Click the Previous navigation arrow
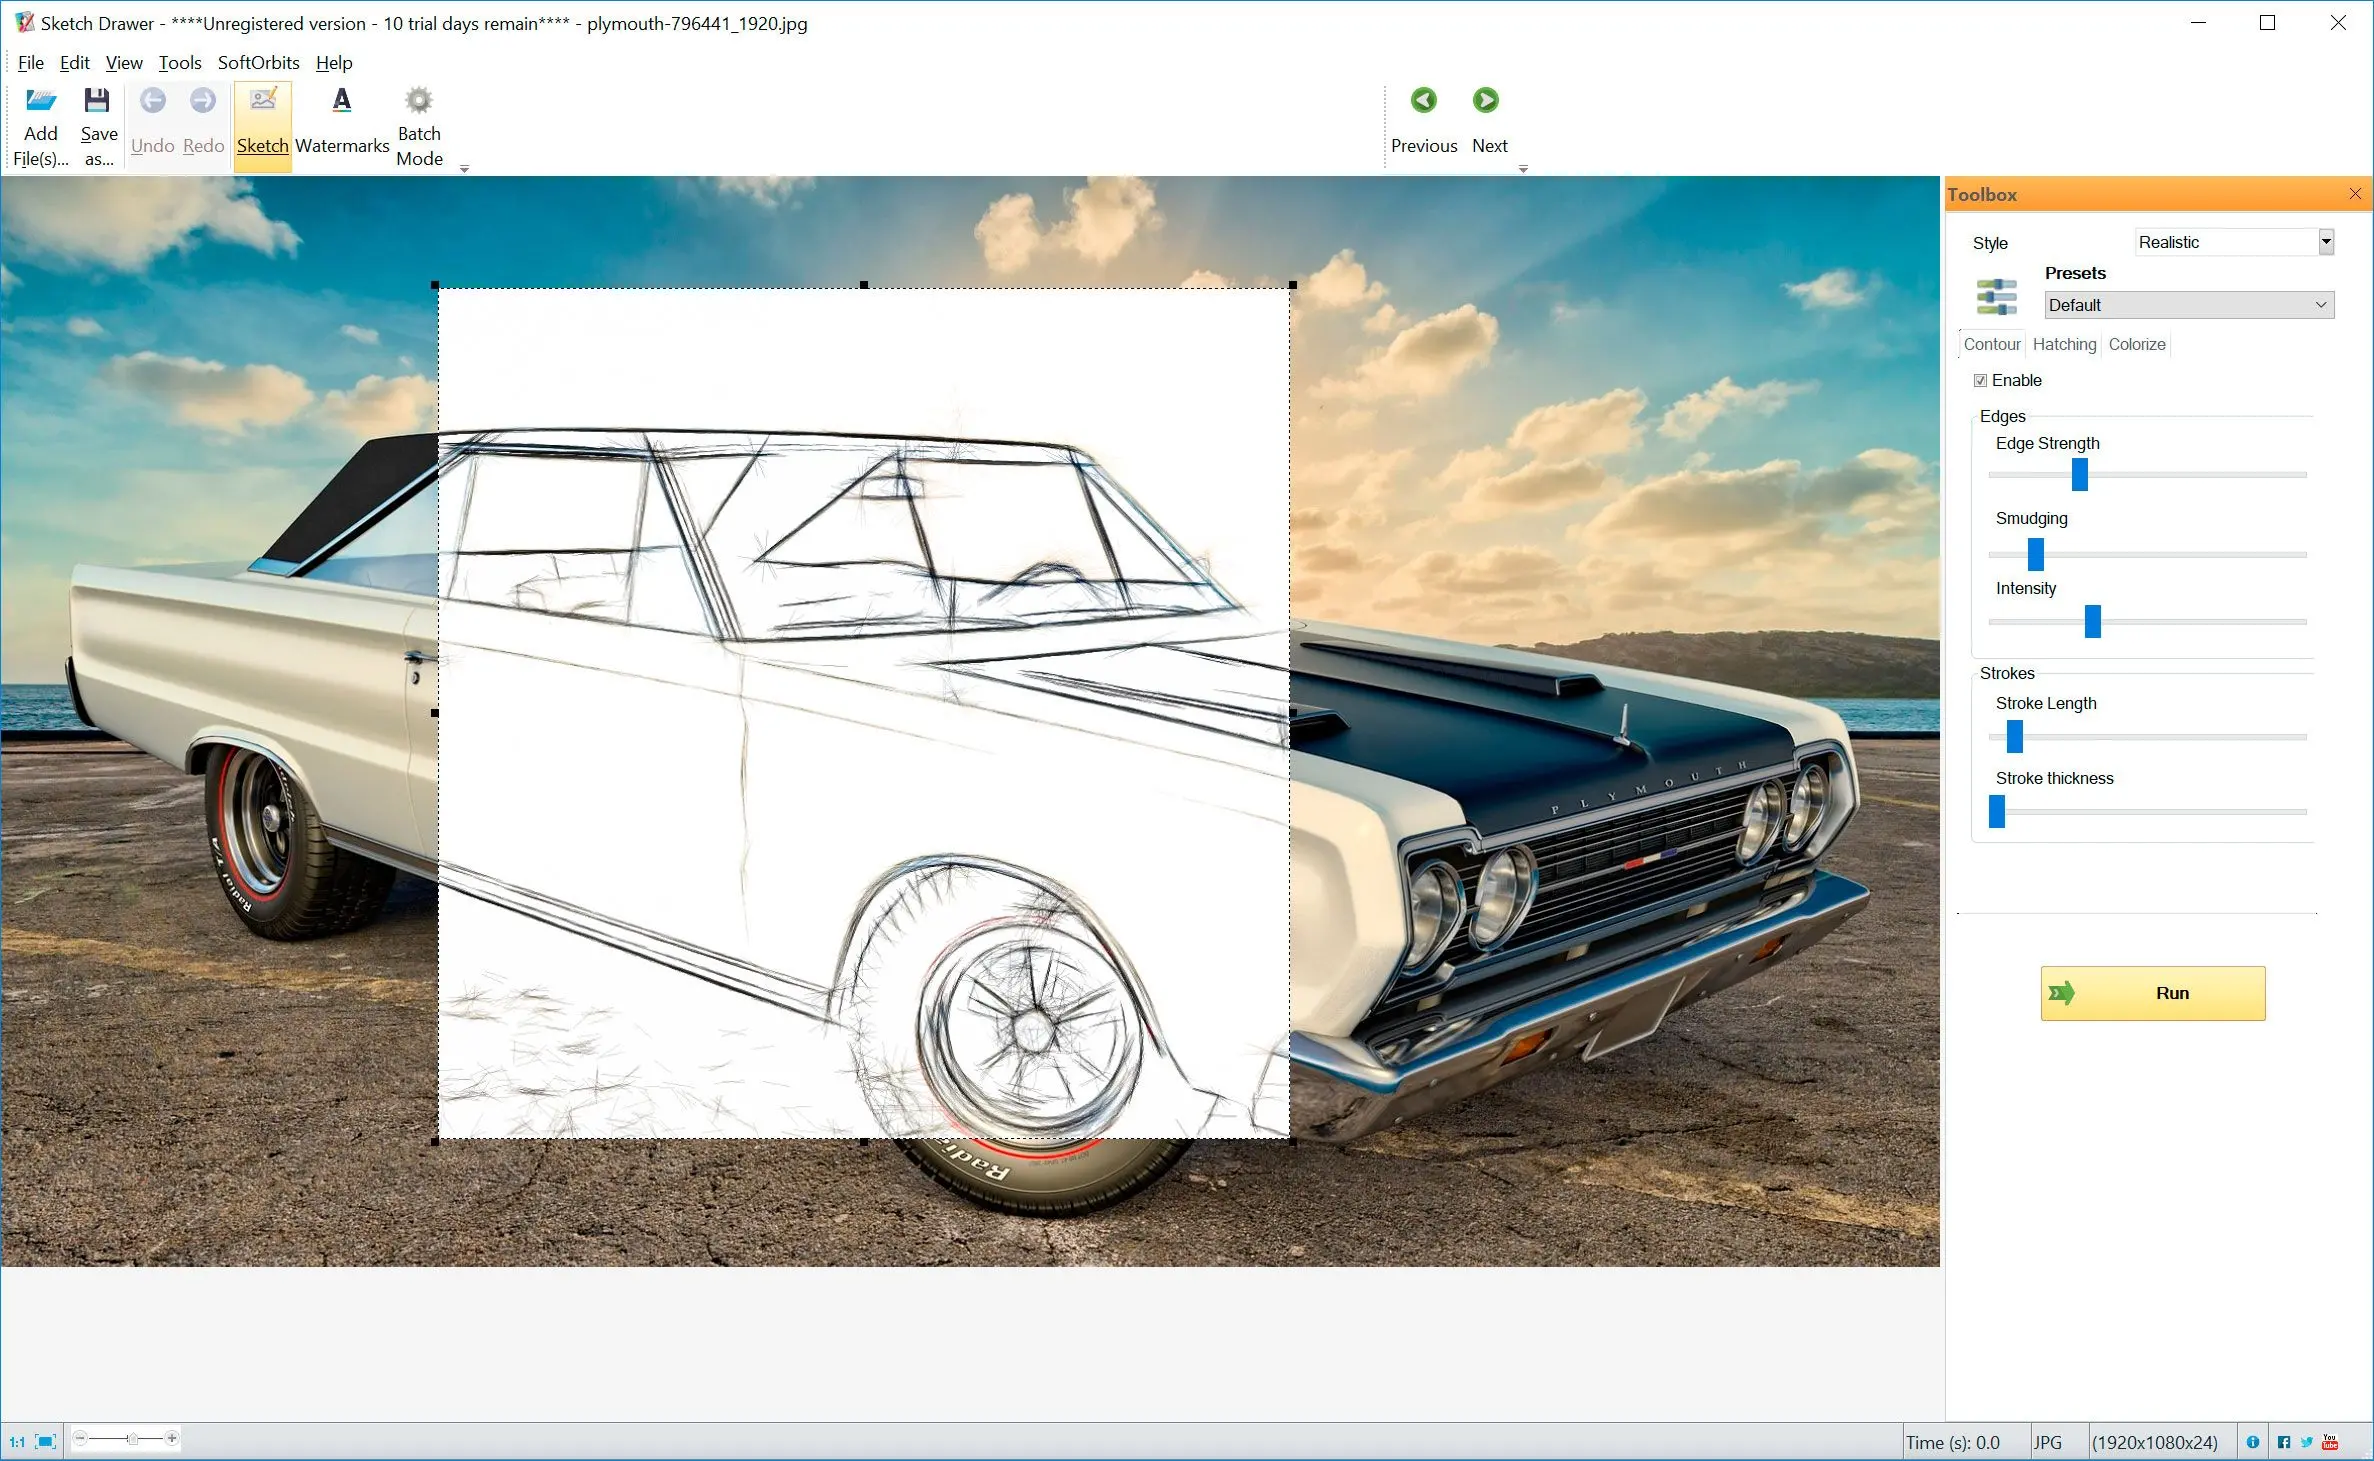The height and width of the screenshot is (1461, 2374). click(1423, 98)
